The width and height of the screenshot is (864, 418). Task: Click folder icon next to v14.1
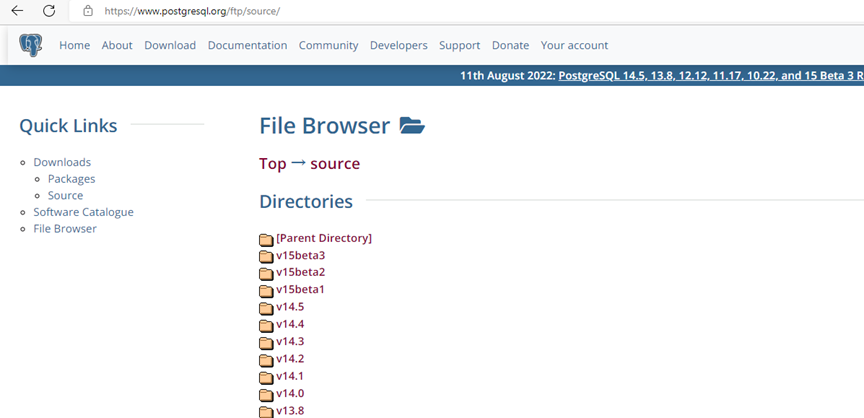click(x=266, y=377)
